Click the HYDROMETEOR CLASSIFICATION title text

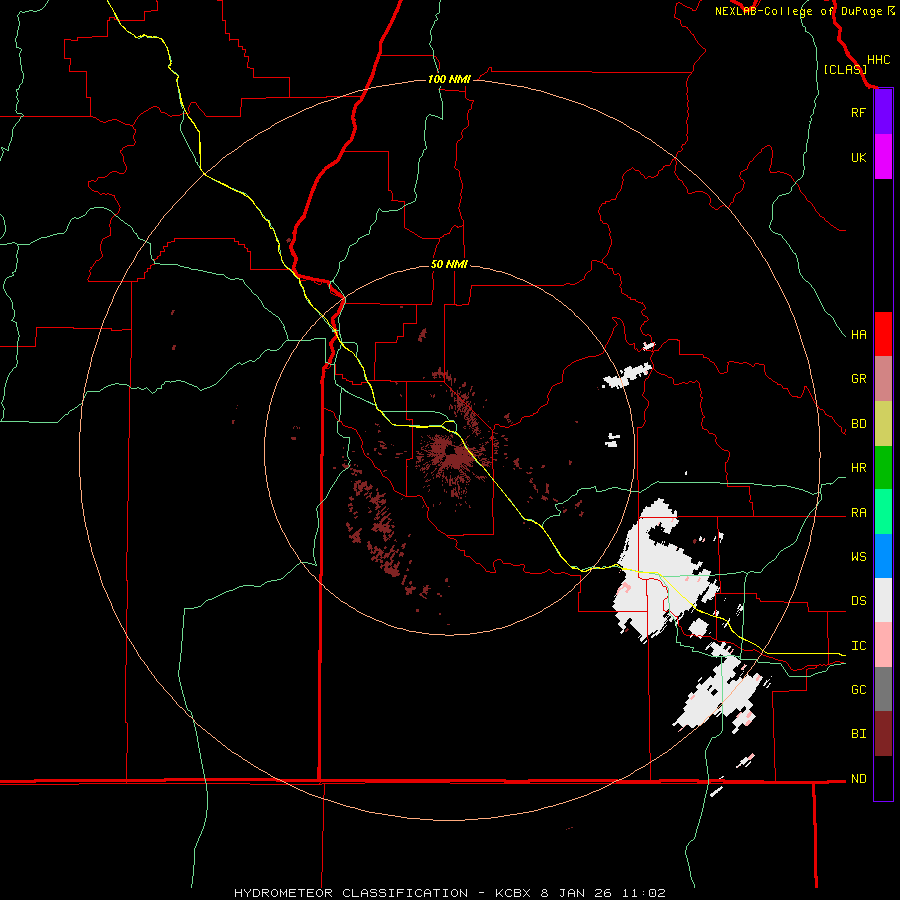[x=351, y=893]
